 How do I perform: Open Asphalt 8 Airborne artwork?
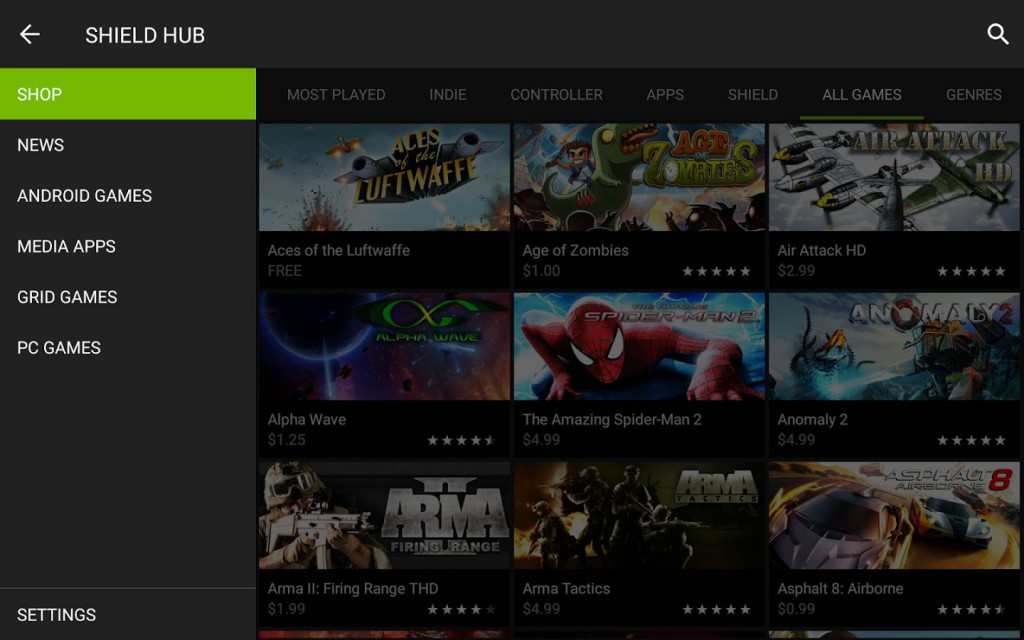click(x=894, y=515)
